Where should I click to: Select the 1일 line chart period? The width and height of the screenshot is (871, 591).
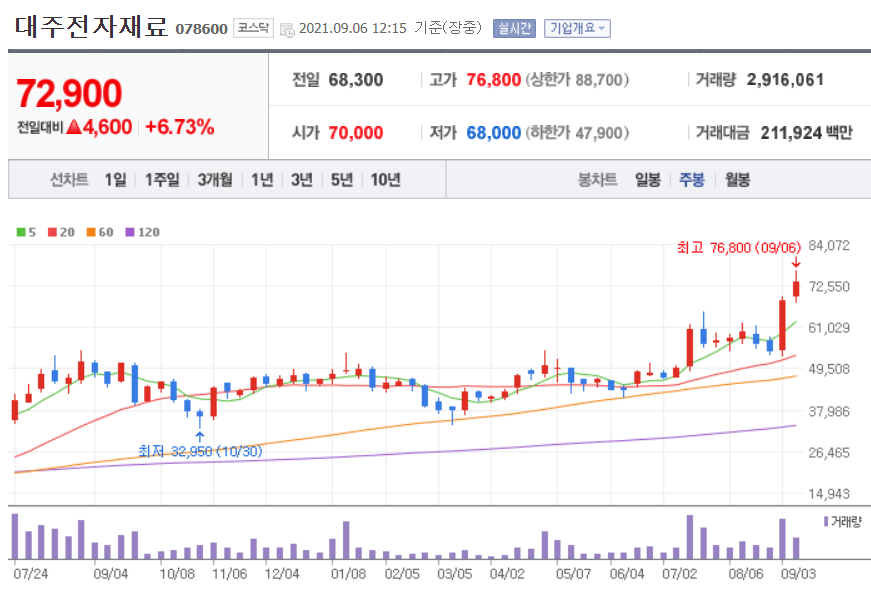[116, 179]
